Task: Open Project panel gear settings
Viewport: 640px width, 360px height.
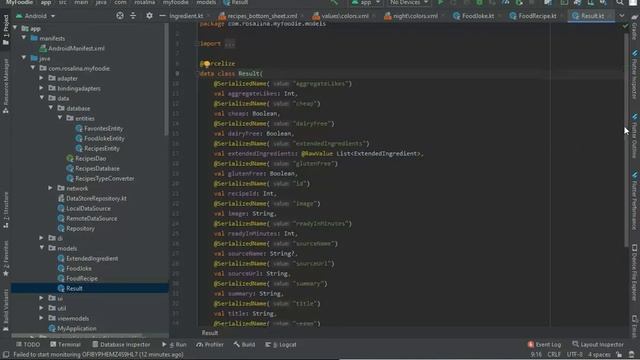Action: pos(149,16)
